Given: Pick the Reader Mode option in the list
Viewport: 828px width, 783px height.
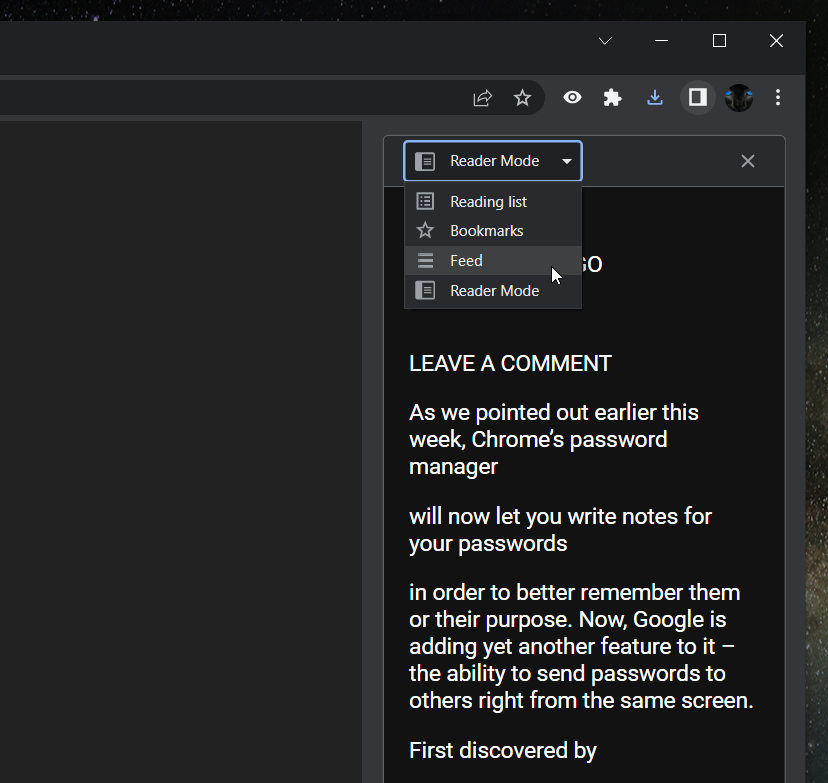Looking at the screenshot, I should tap(492, 291).
